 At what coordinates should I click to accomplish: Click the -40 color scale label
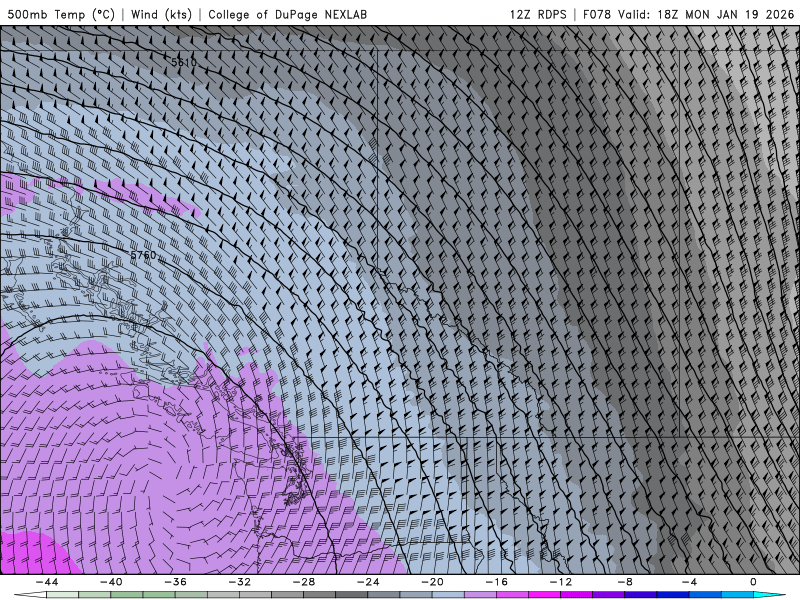111,582
